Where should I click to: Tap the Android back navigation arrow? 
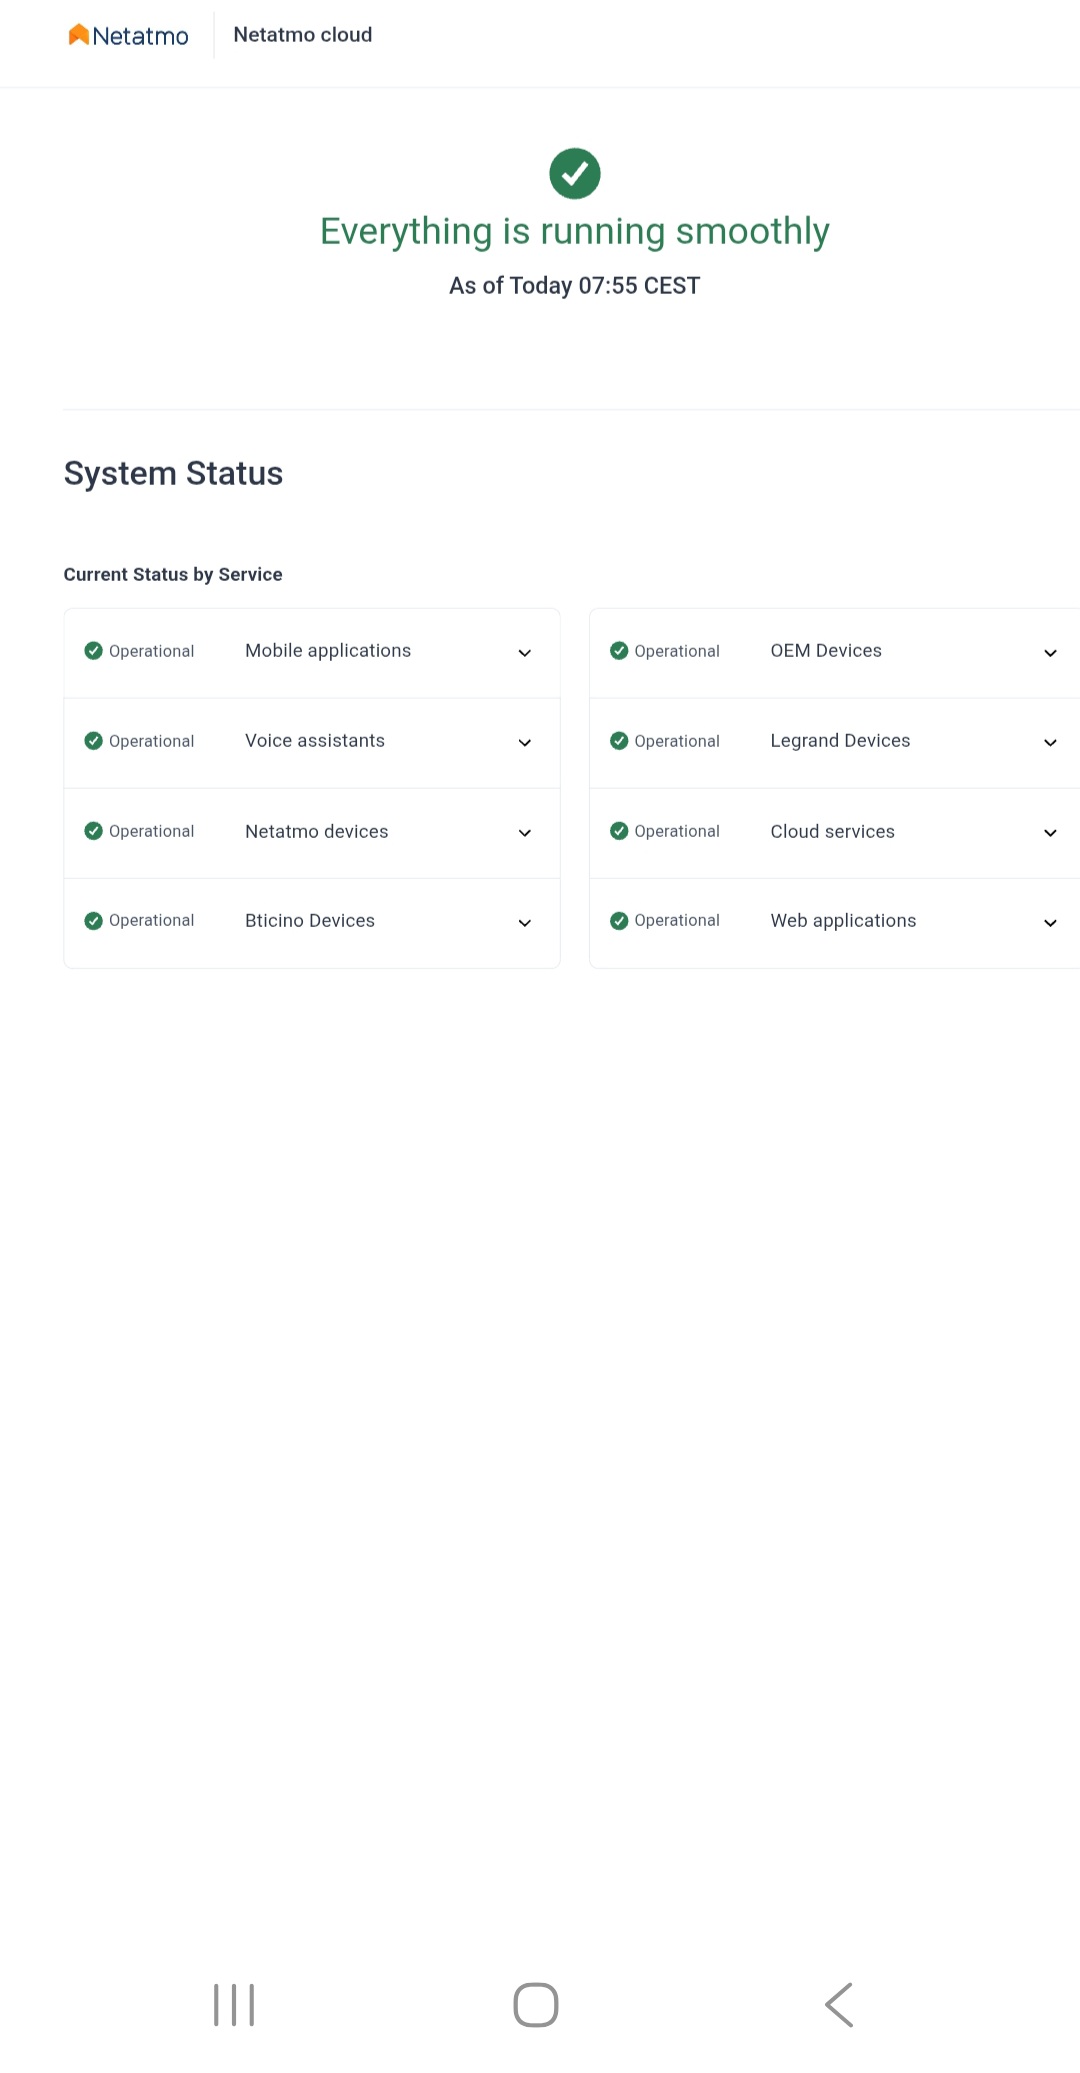click(839, 2005)
